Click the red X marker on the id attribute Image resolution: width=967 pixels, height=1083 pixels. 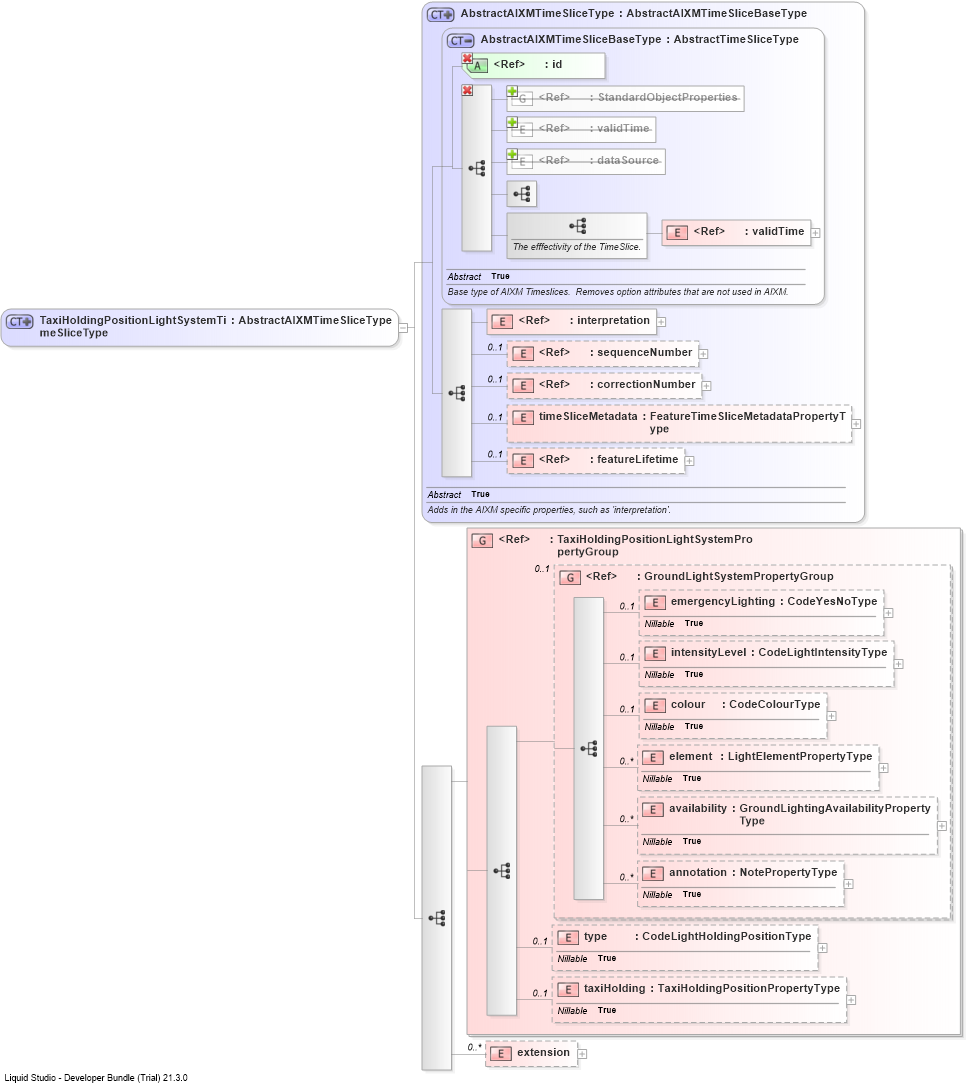point(468,59)
